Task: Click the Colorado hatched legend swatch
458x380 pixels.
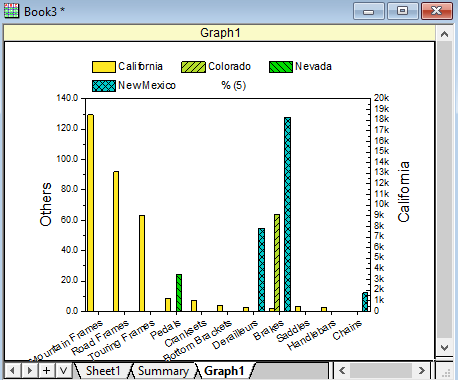Action: (193, 67)
